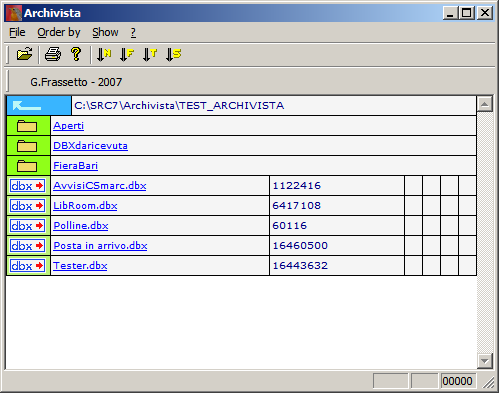Click folder icon beside Aperti

pos(27,126)
